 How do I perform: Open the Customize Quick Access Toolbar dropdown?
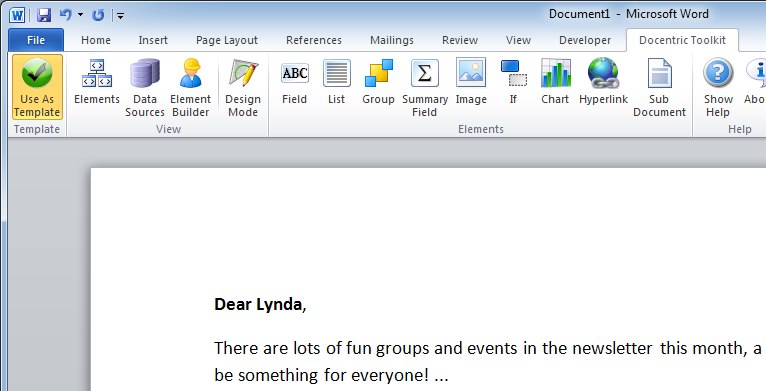tap(120, 16)
